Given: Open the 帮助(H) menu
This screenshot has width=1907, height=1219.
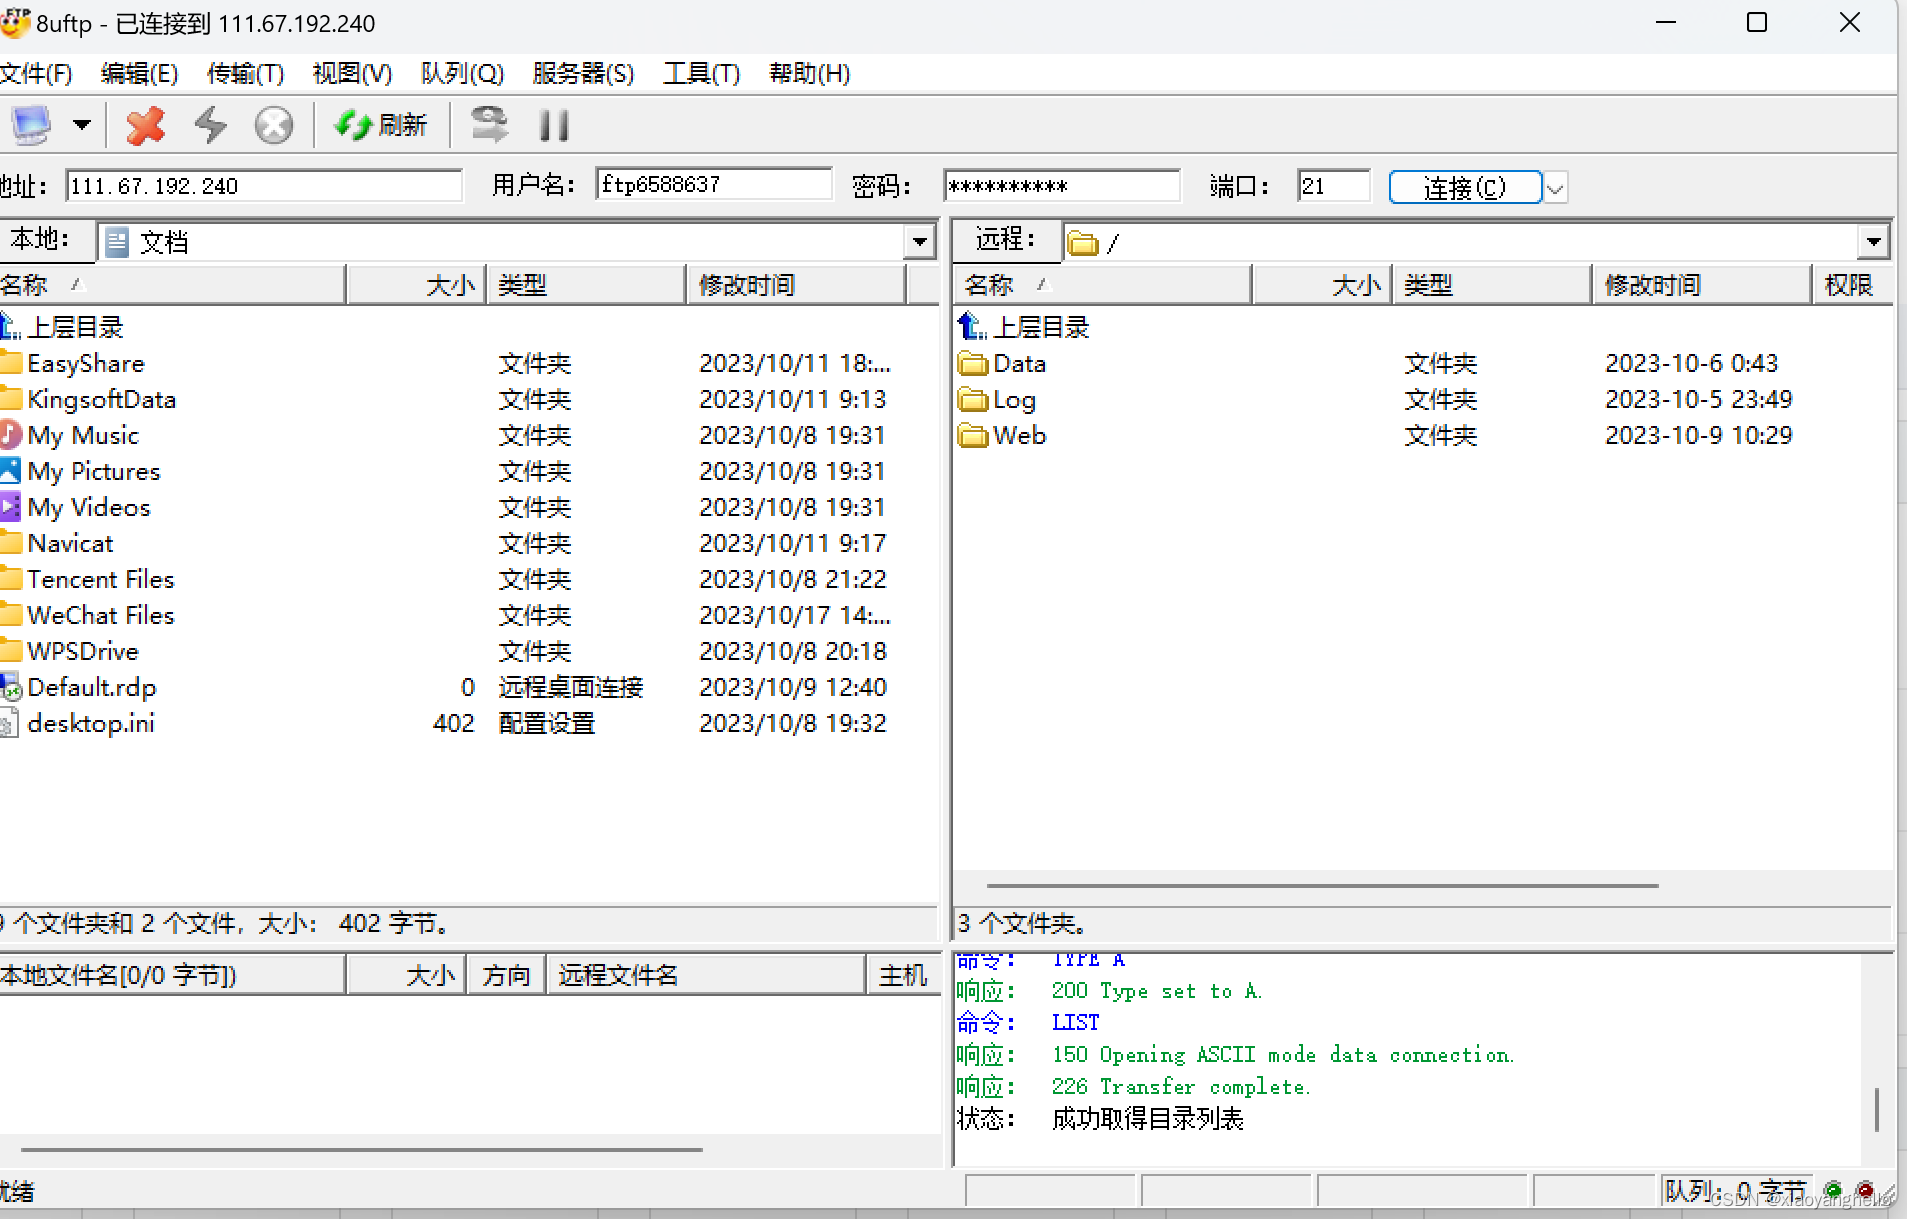Looking at the screenshot, I should pyautogui.click(x=809, y=73).
